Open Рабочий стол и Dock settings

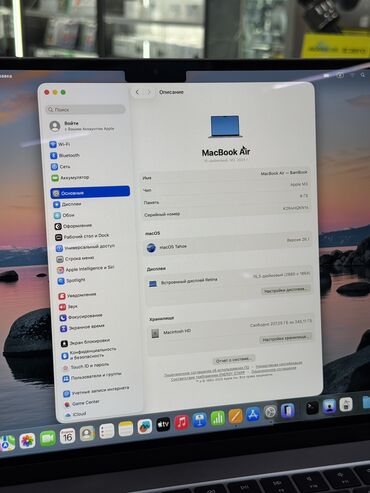click(x=82, y=236)
